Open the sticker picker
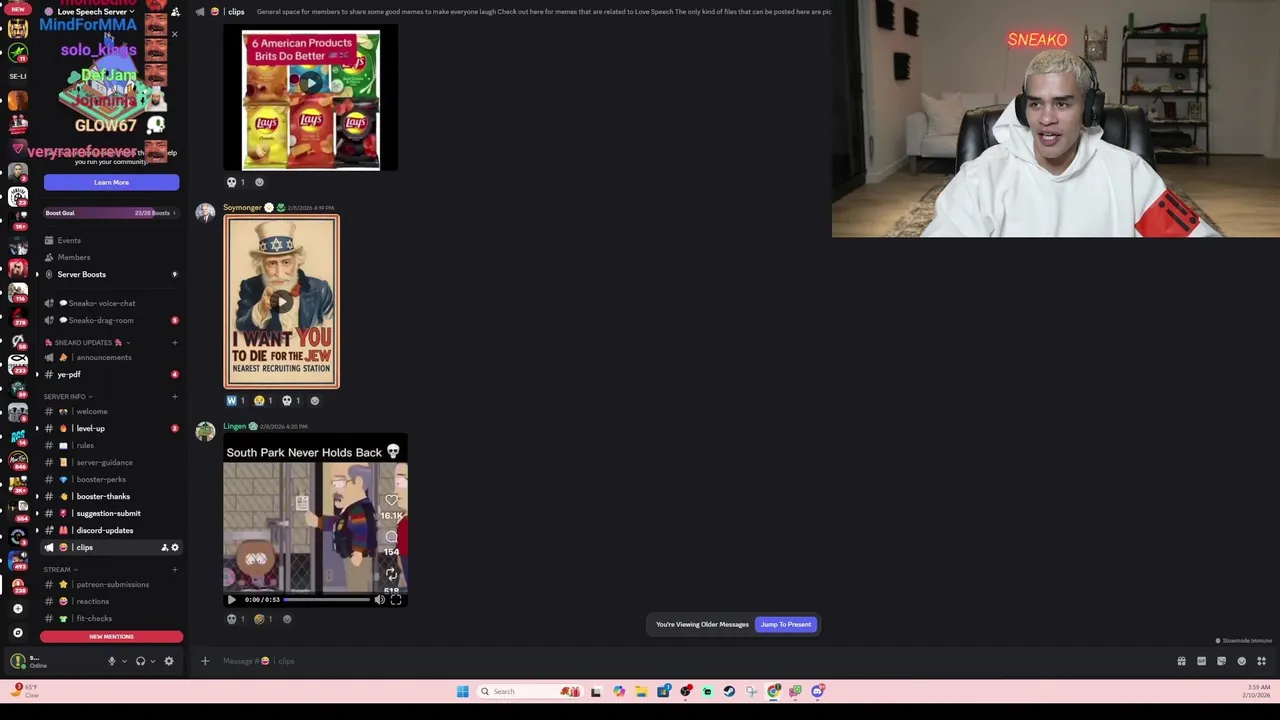The image size is (1280, 720). [x=1221, y=661]
